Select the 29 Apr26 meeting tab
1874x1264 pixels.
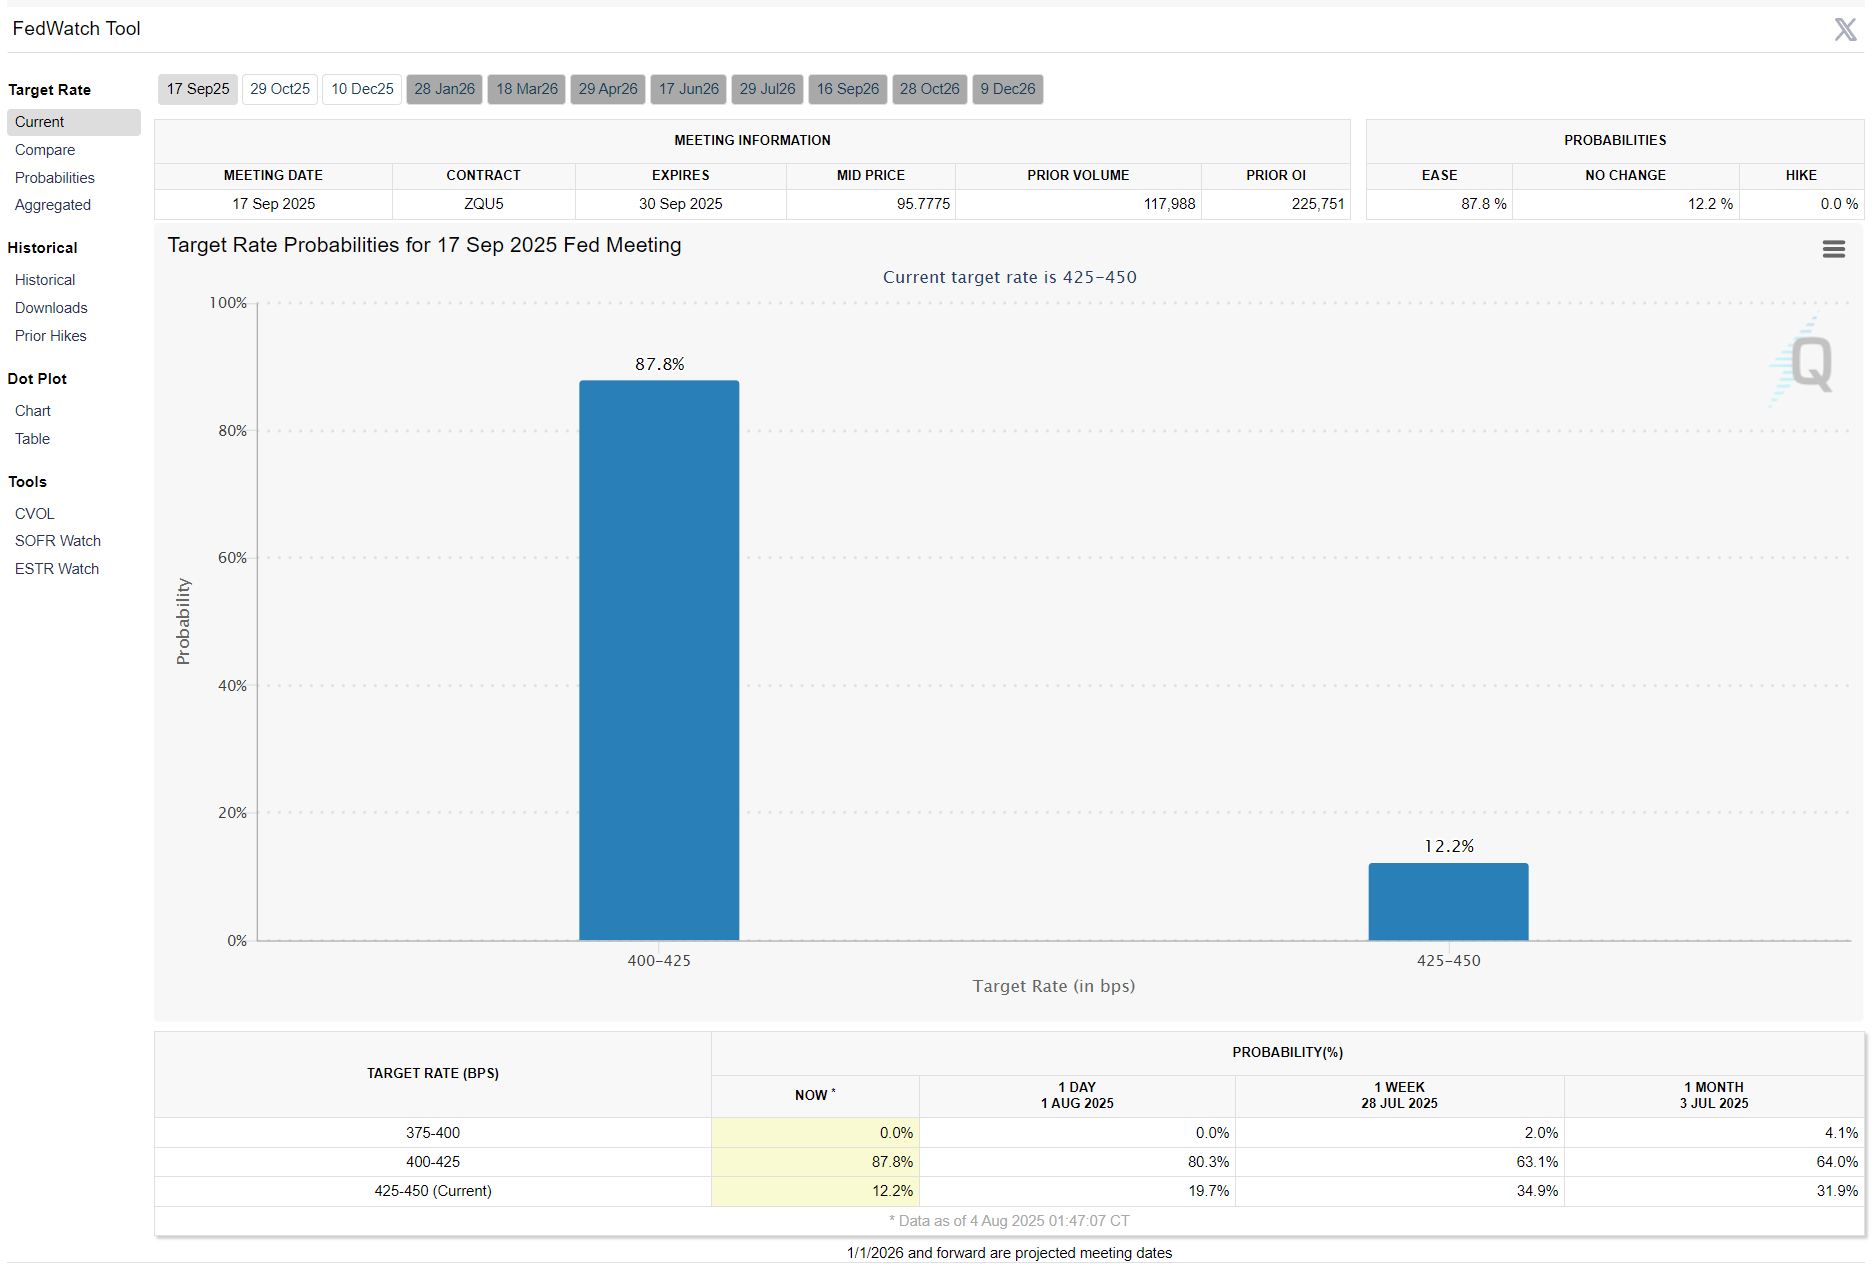(608, 89)
